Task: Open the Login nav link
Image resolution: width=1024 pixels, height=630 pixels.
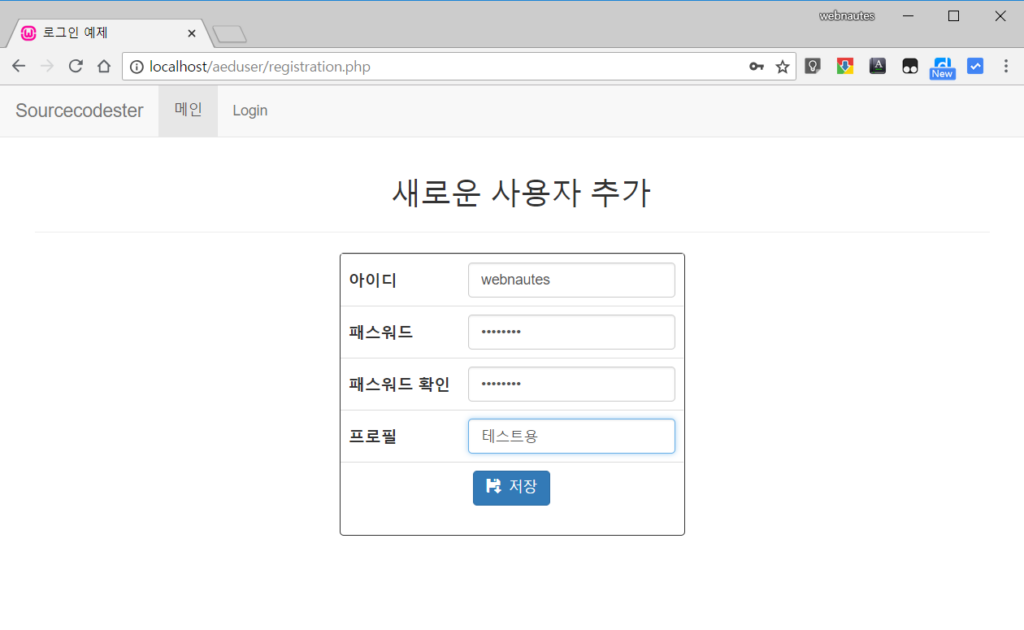Action: click(250, 110)
